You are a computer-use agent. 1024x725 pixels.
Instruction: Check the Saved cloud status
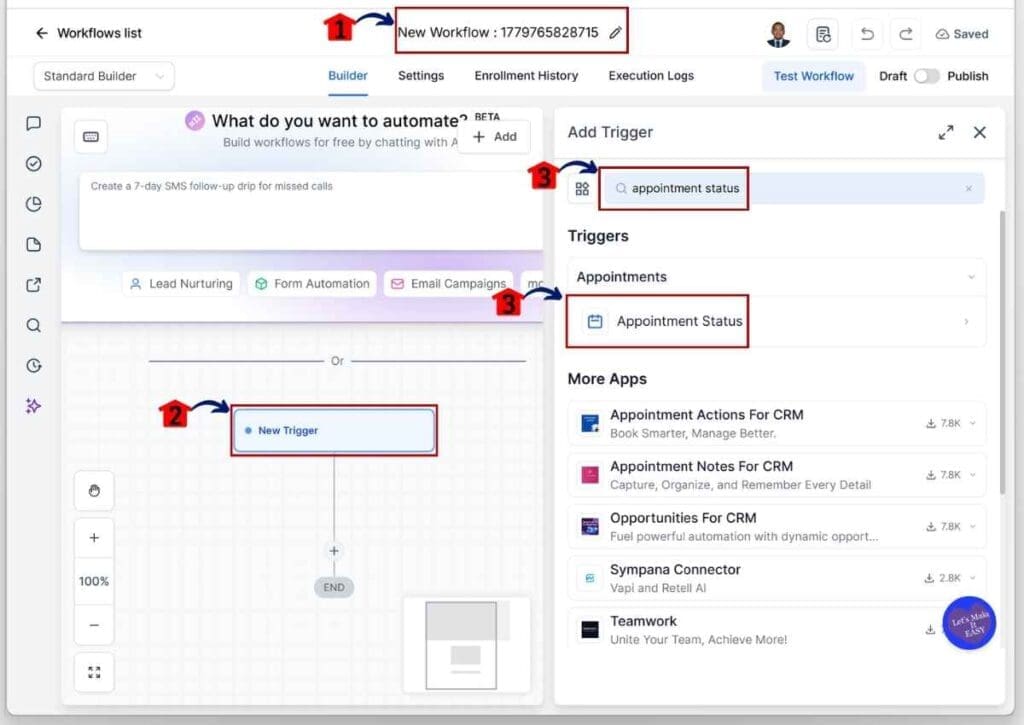[961, 34]
